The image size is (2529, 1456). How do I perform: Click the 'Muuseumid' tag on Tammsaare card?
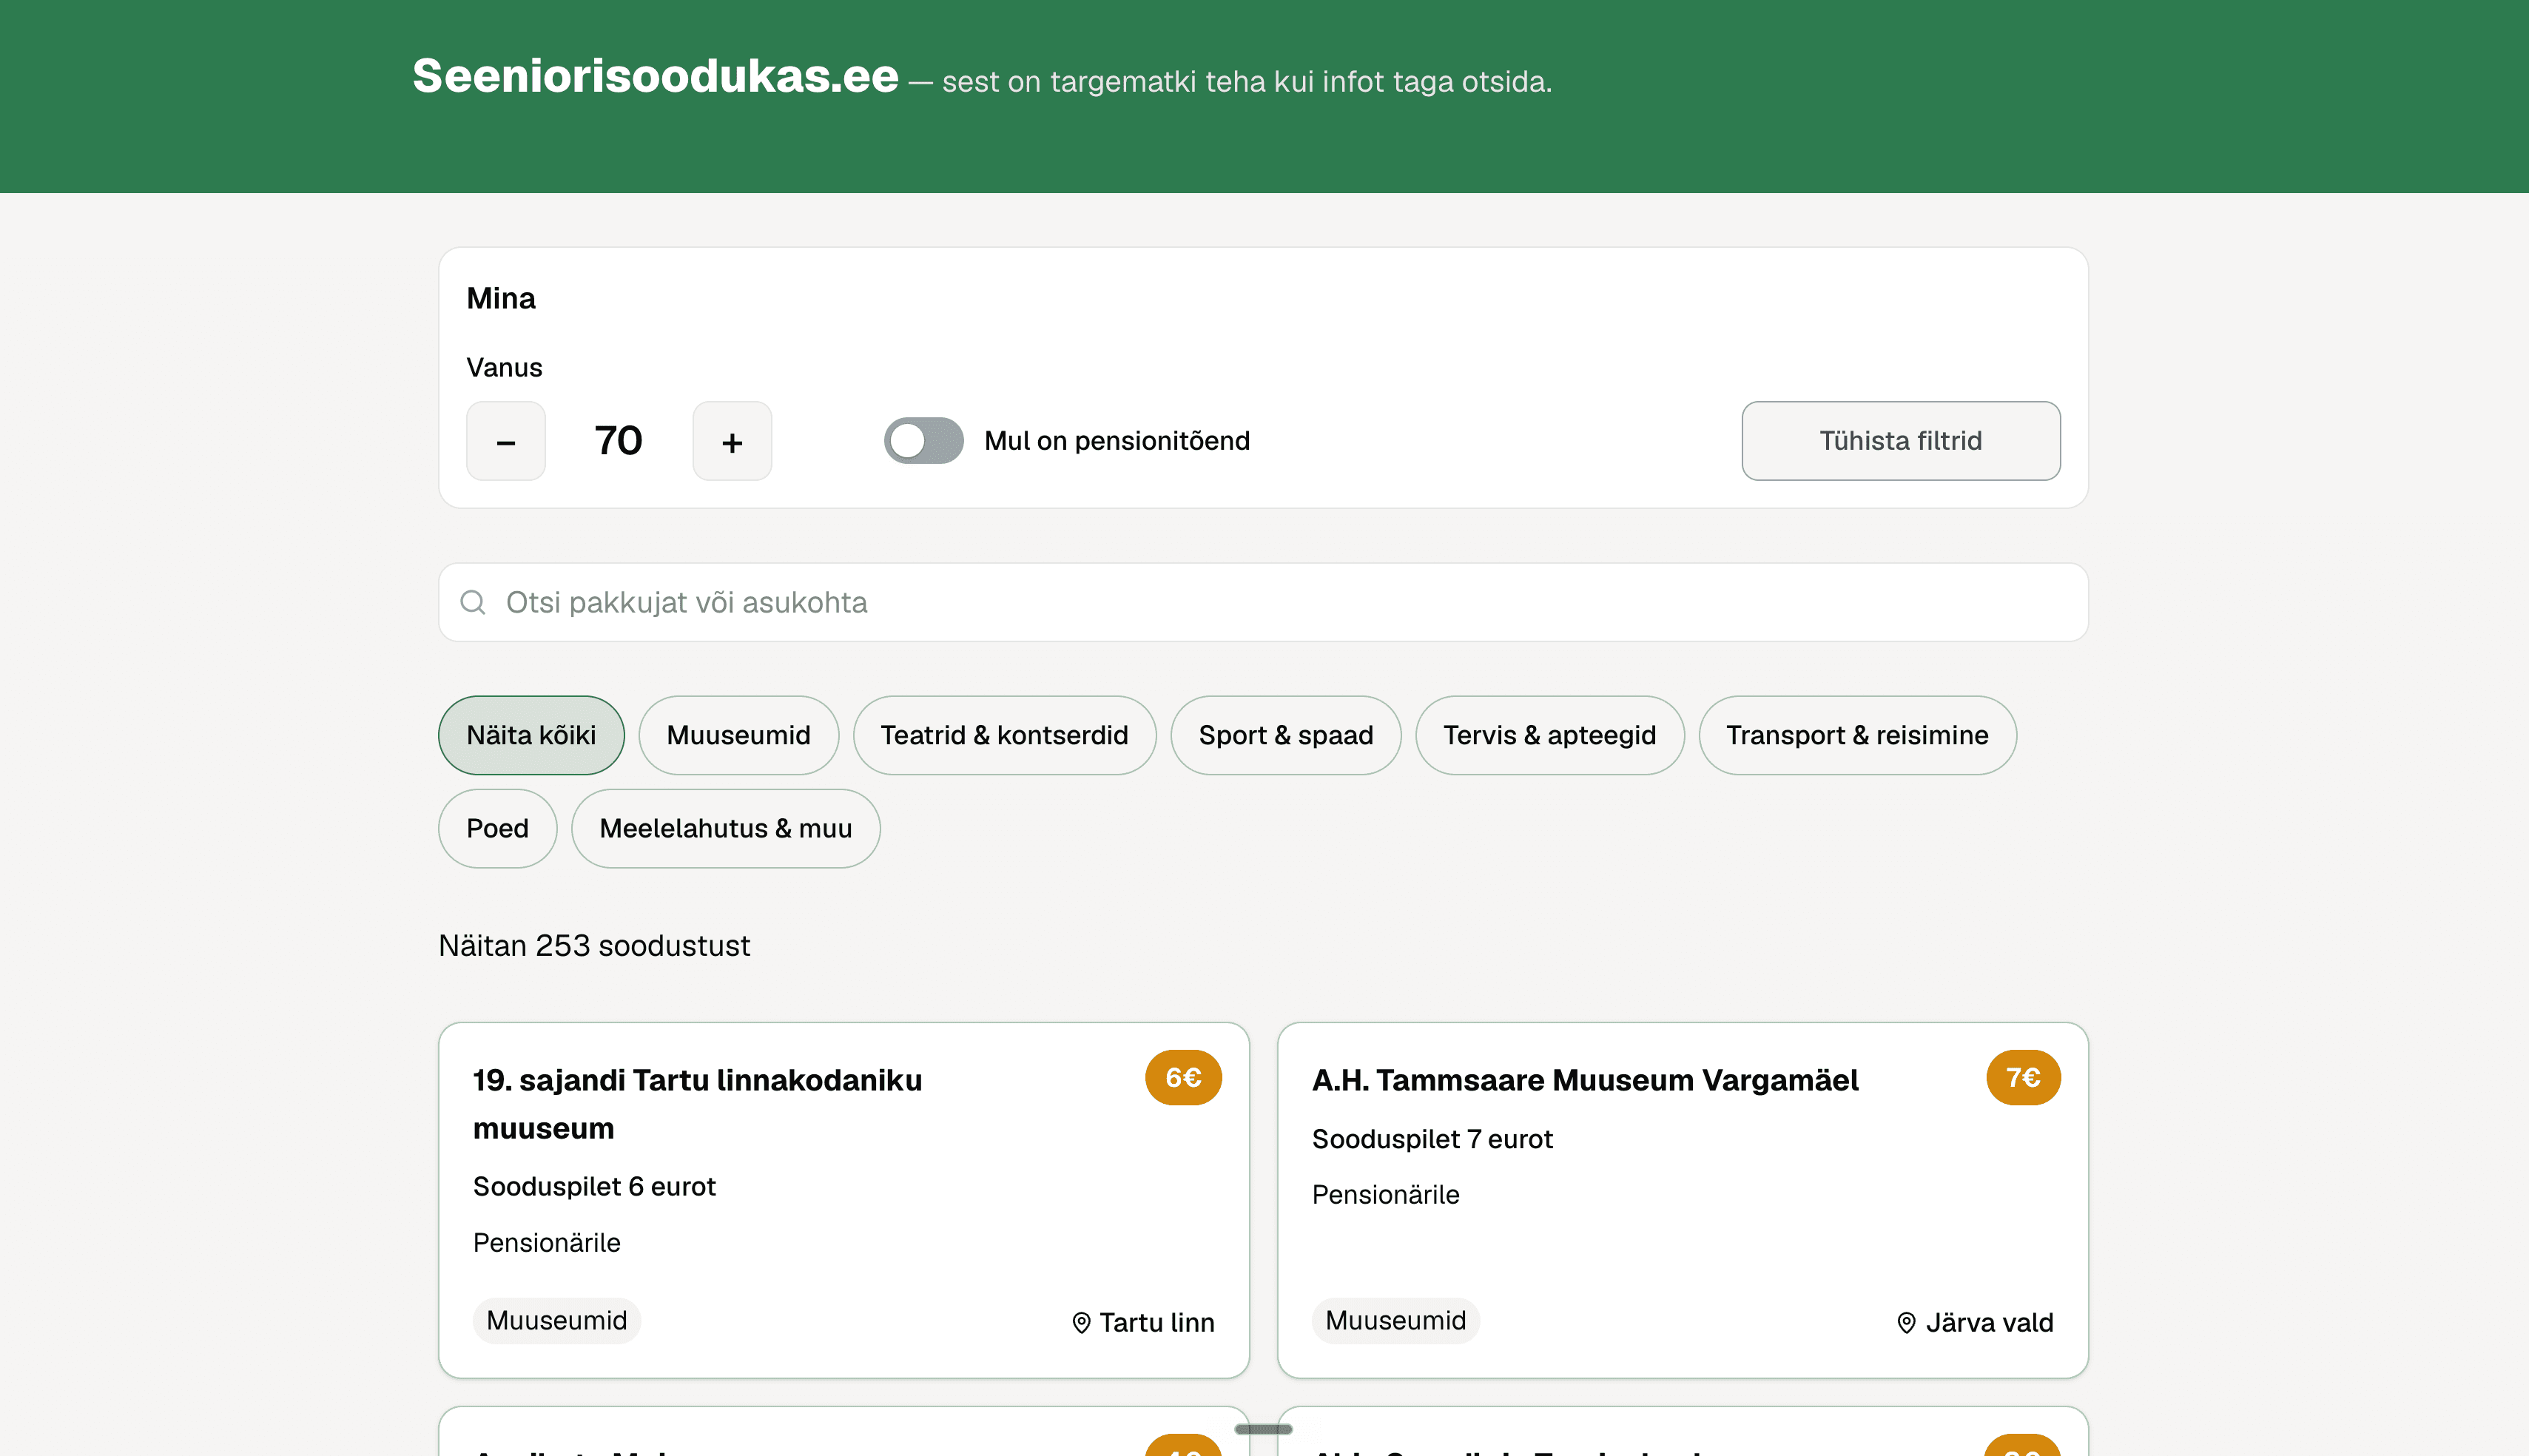tap(1396, 1320)
